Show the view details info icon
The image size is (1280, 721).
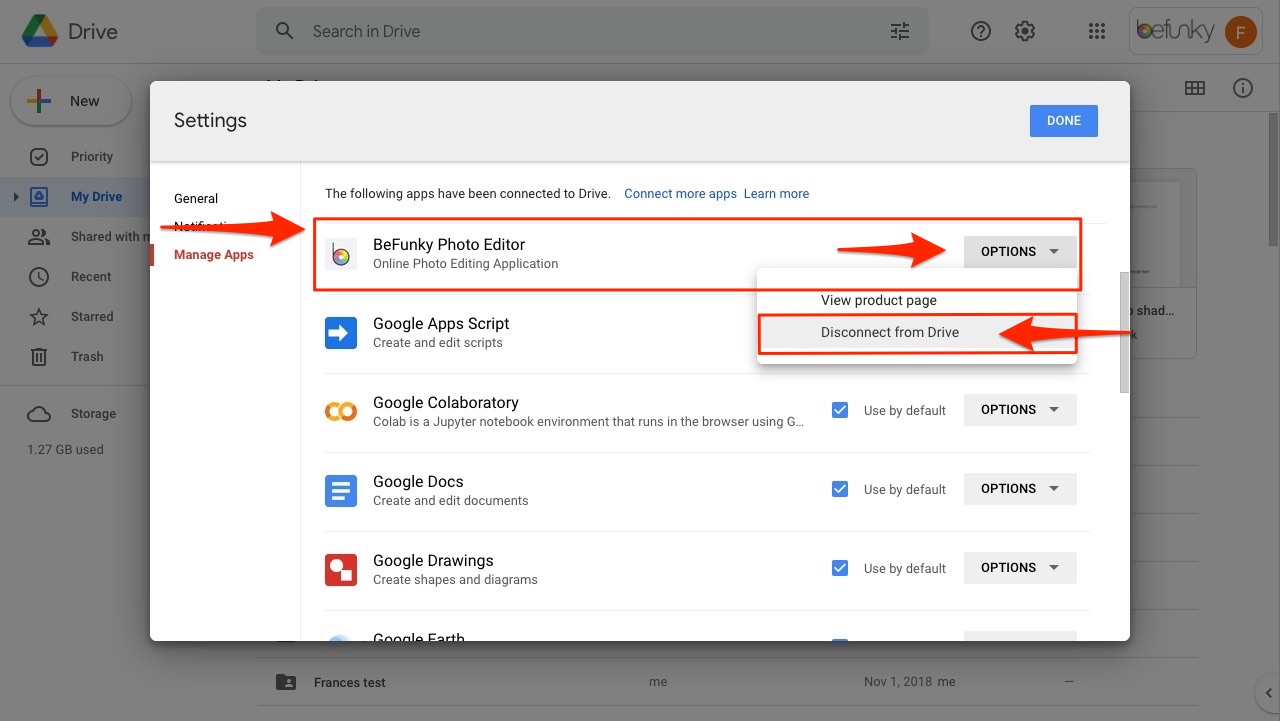[x=1243, y=88]
